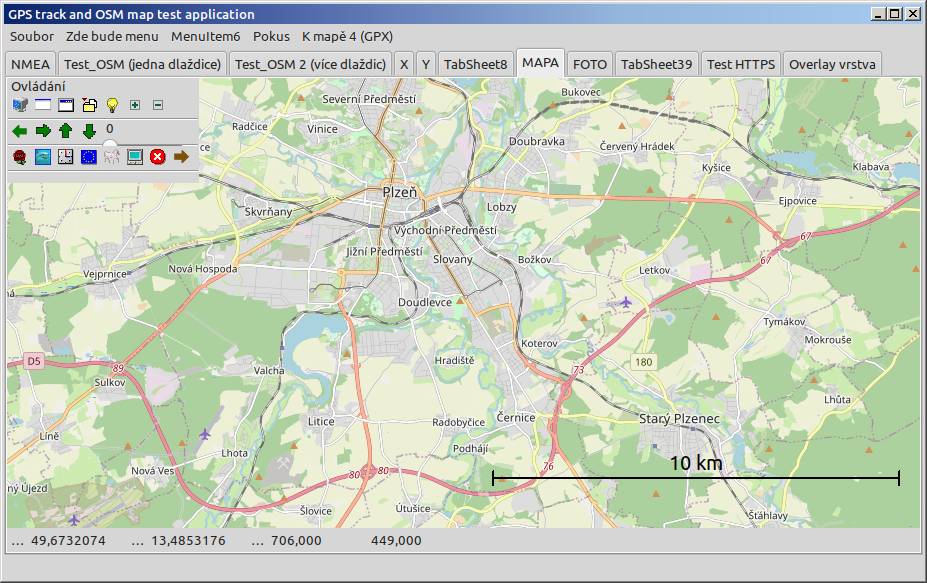The image size is (927, 583).
Task: Click the plain white window icon
Action: [43, 105]
